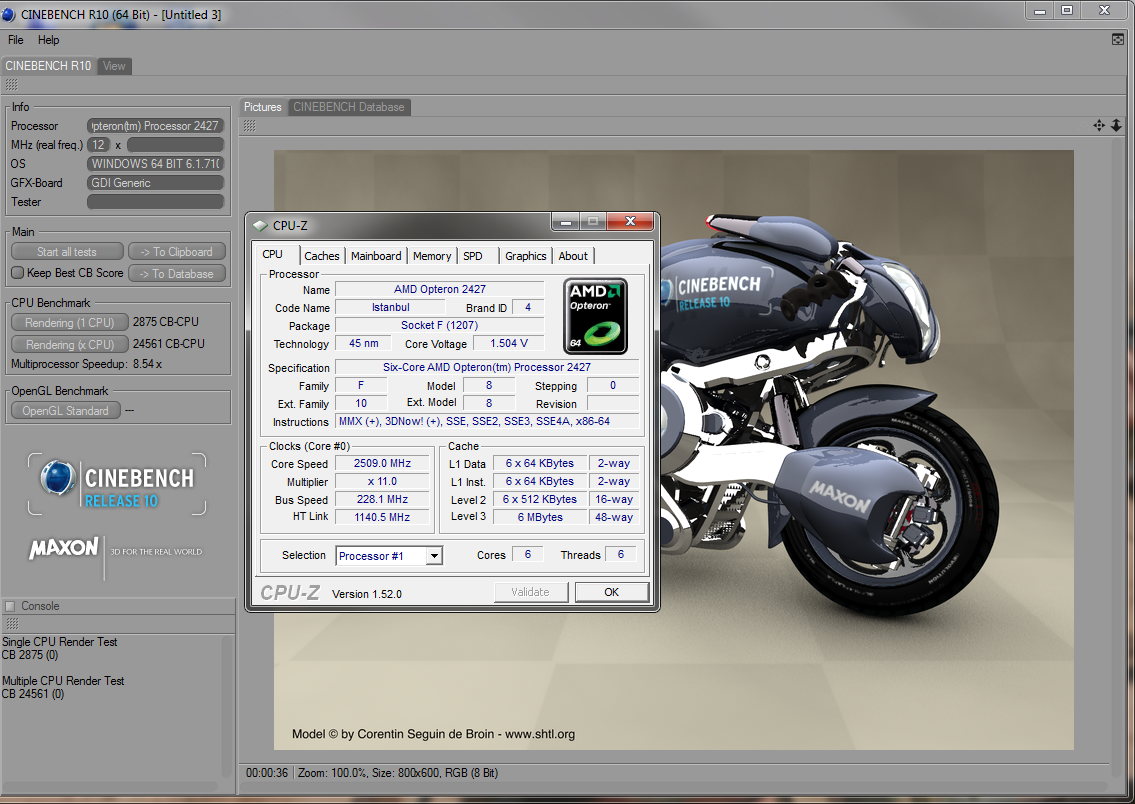Open the File menu

(16, 40)
